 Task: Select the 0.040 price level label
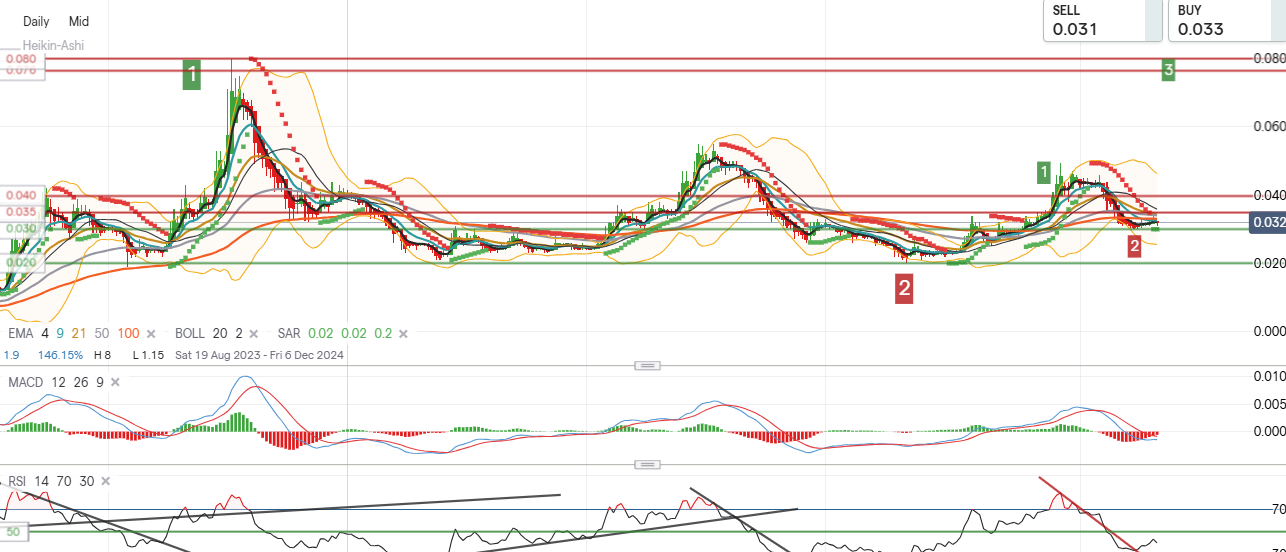[20, 196]
